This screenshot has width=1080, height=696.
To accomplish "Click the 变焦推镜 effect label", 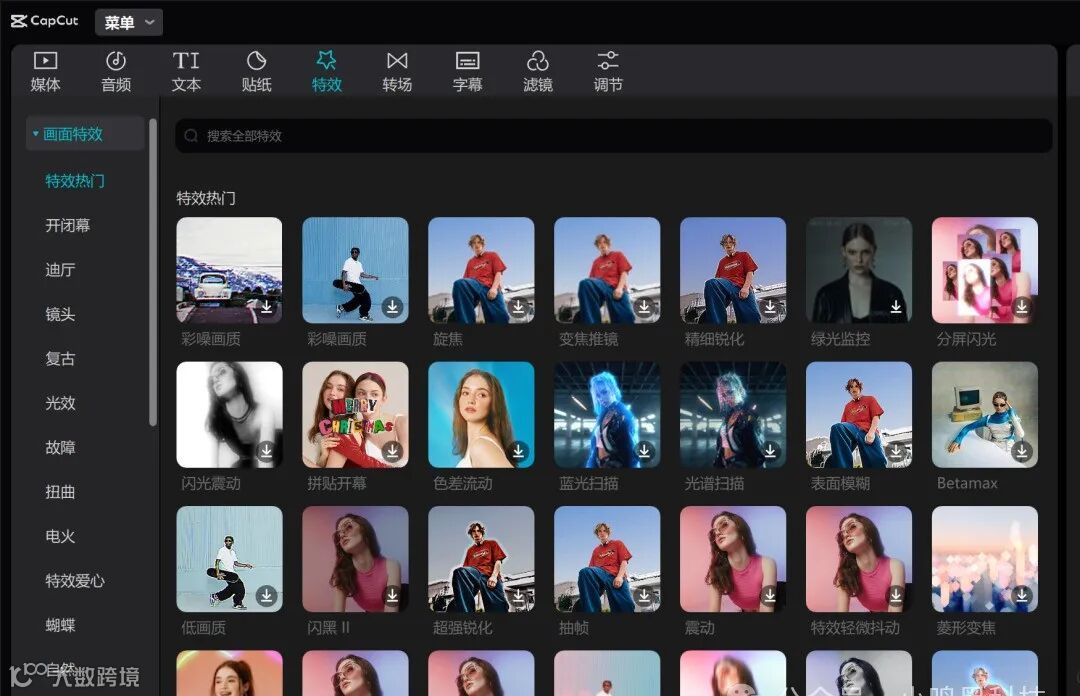I will tap(588, 339).
